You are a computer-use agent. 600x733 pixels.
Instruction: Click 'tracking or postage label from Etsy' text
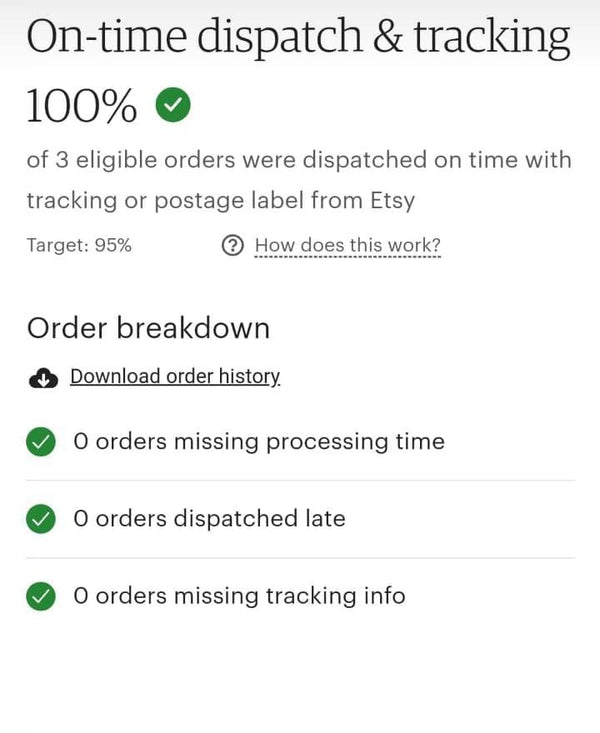pos(220,201)
